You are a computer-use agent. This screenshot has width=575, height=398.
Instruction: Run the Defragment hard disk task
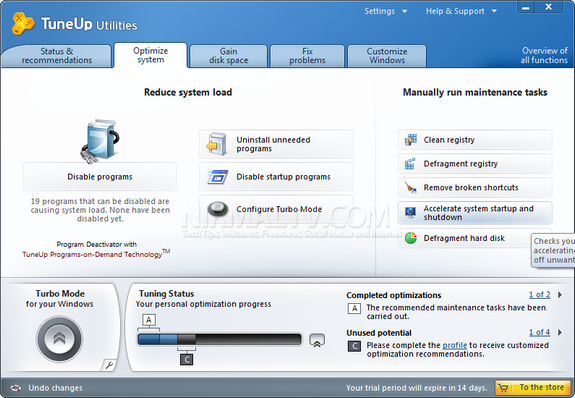click(475, 238)
